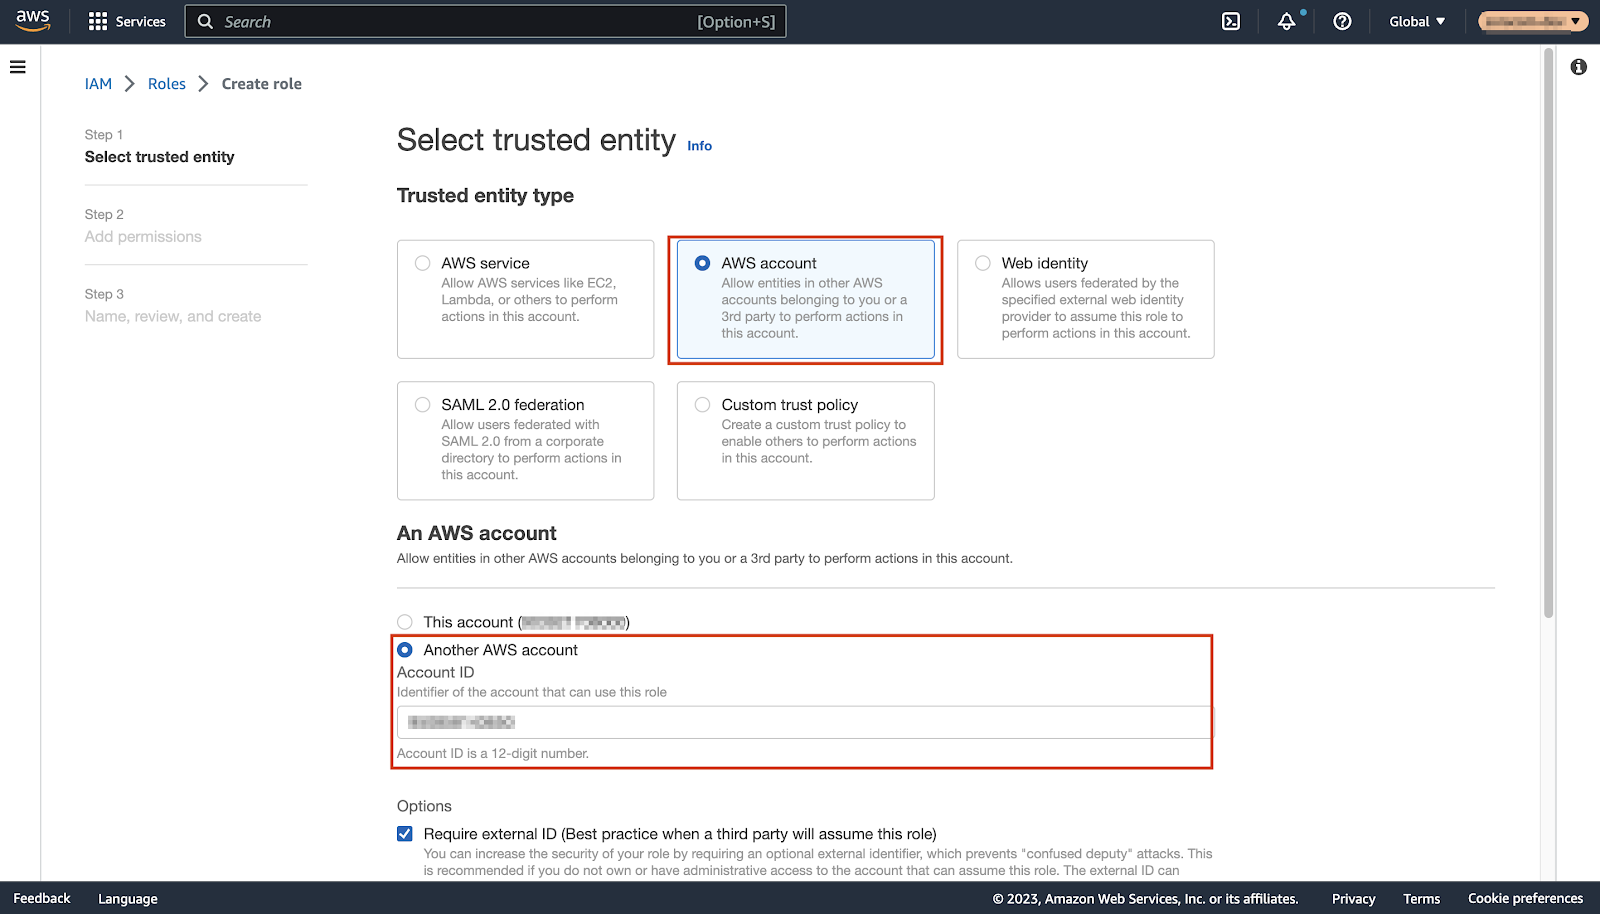This screenshot has height=914, width=1600.
Task: Launch the CloudShell terminal icon
Action: (1231, 22)
